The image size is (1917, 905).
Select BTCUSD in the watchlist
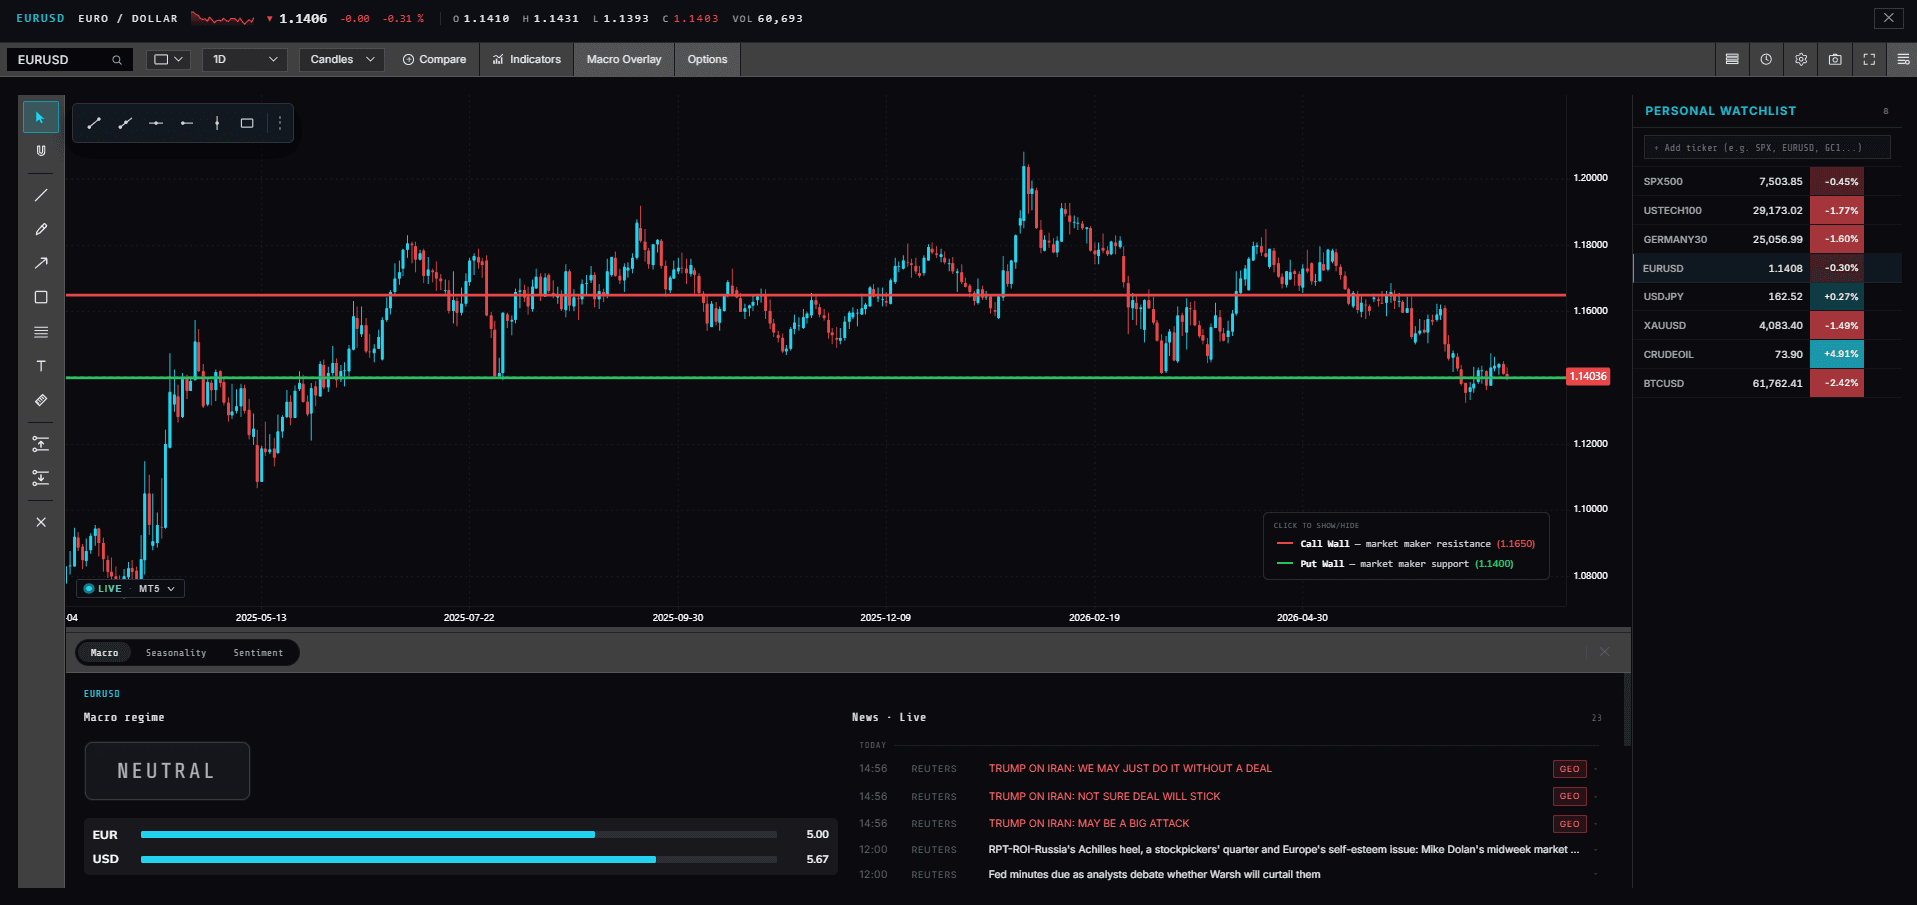coord(1767,383)
